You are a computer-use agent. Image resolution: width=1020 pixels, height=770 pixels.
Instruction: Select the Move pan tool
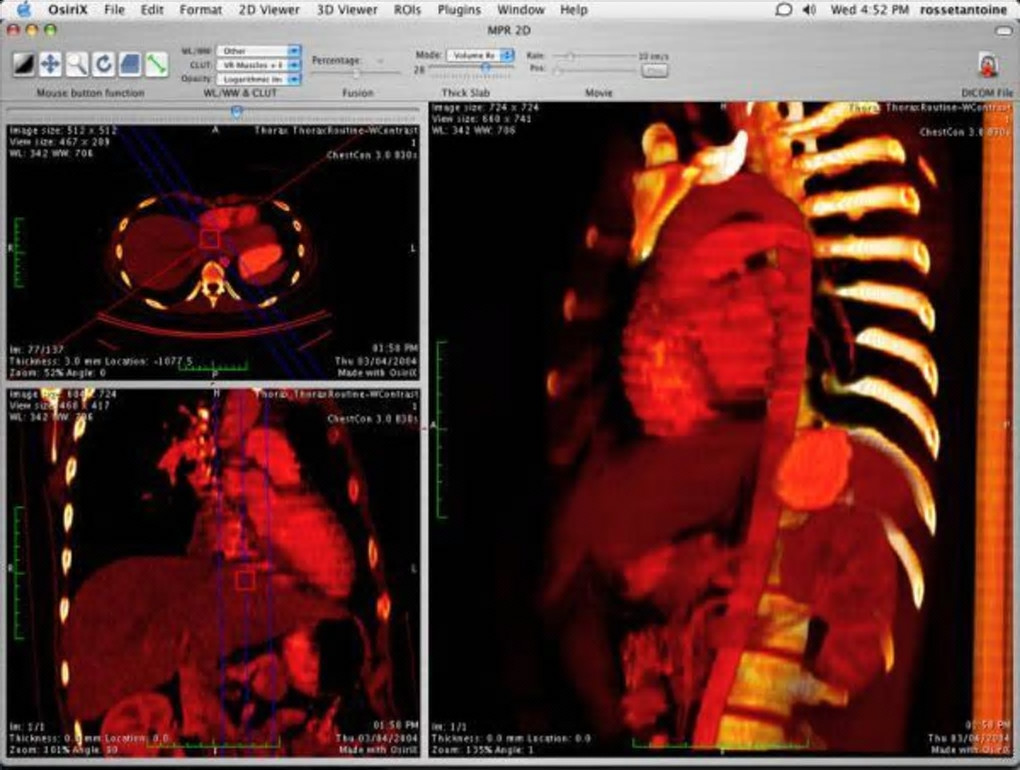tap(50, 64)
